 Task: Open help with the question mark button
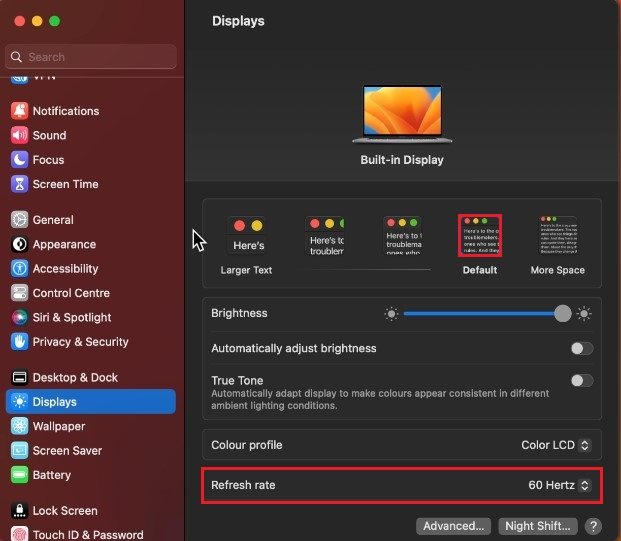tap(593, 526)
